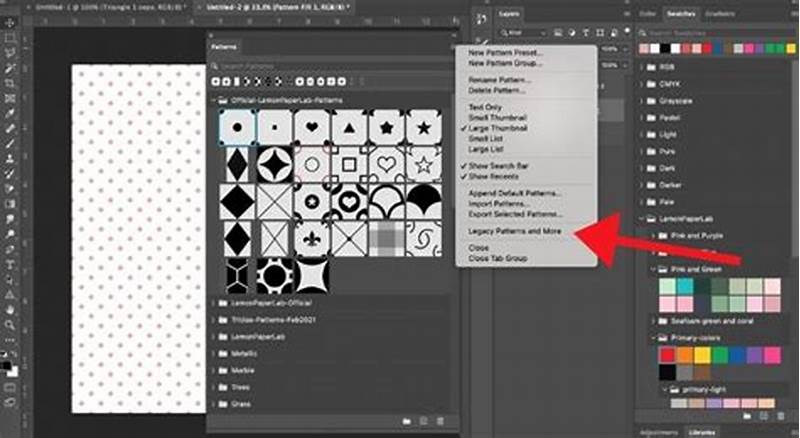
Task: Click the Search Patterns input field
Action: coord(332,66)
